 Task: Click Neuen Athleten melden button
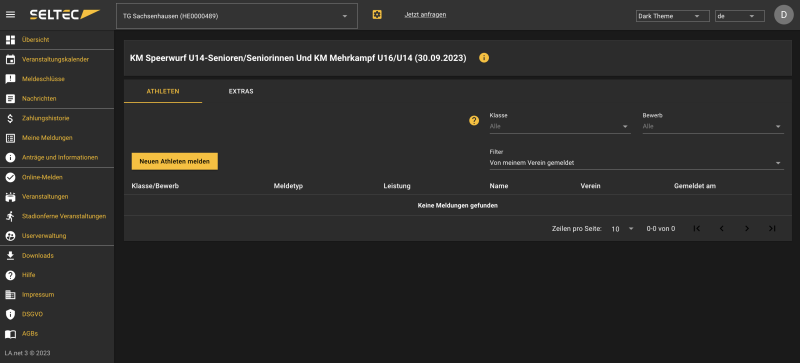tap(174, 161)
